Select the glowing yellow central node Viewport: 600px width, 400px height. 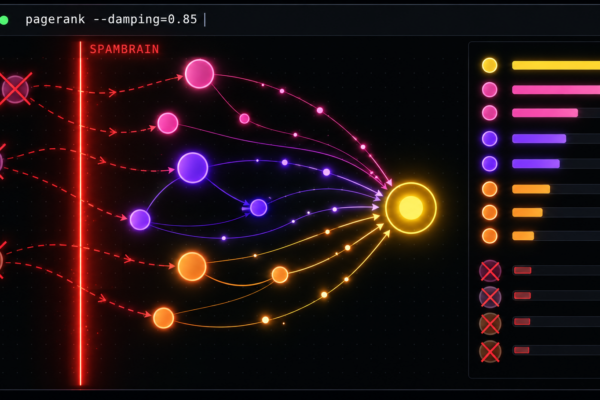coord(411,207)
